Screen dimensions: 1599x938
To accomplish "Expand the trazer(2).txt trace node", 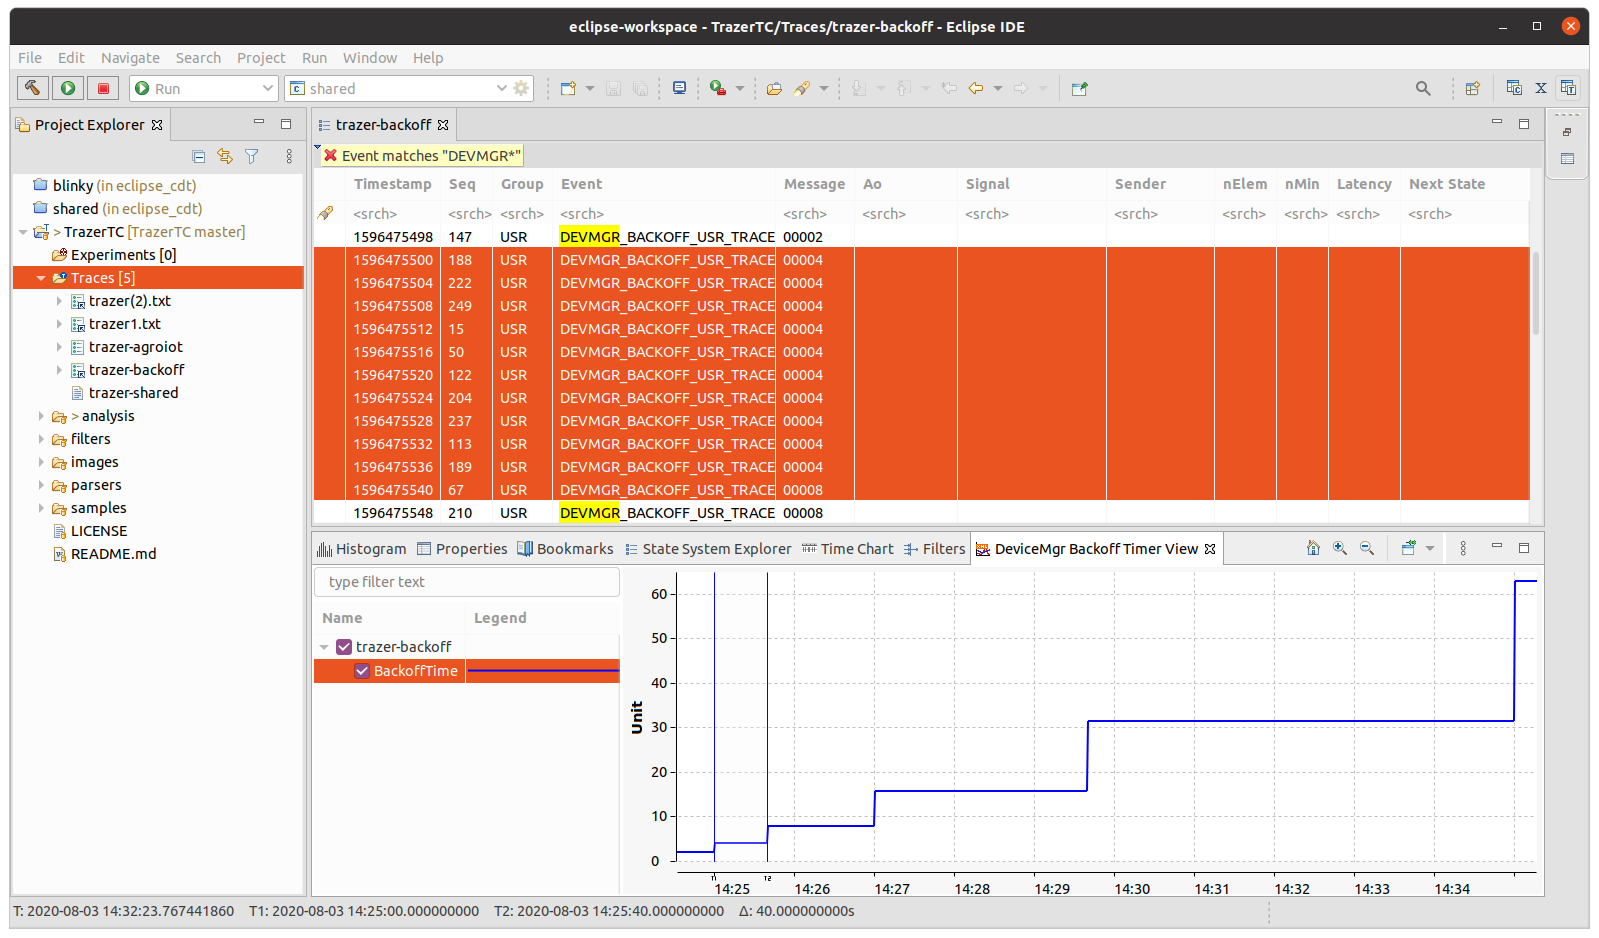I will click(59, 301).
